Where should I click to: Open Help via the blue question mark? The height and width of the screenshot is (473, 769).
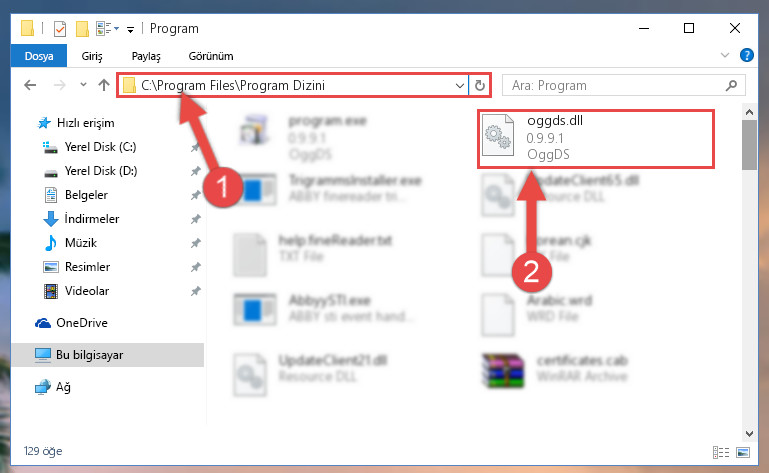(746, 55)
